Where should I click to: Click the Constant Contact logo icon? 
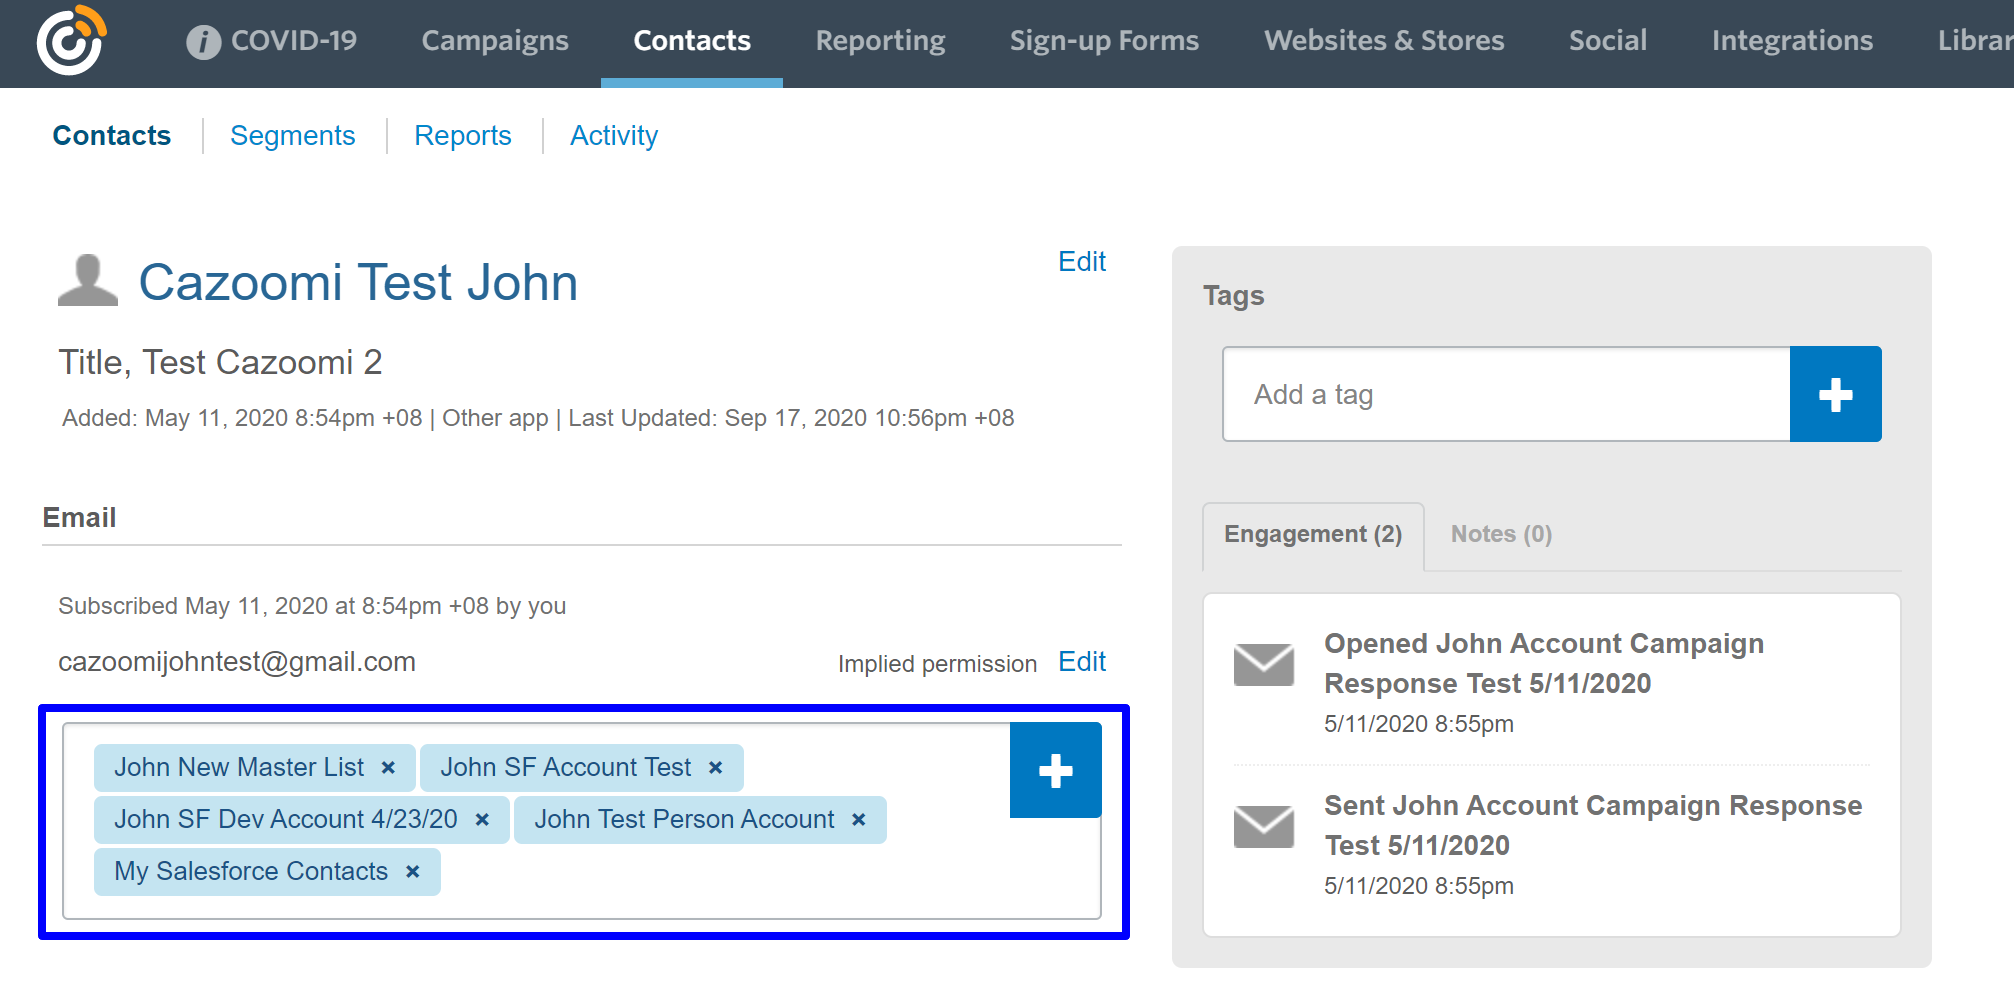pos(71,40)
